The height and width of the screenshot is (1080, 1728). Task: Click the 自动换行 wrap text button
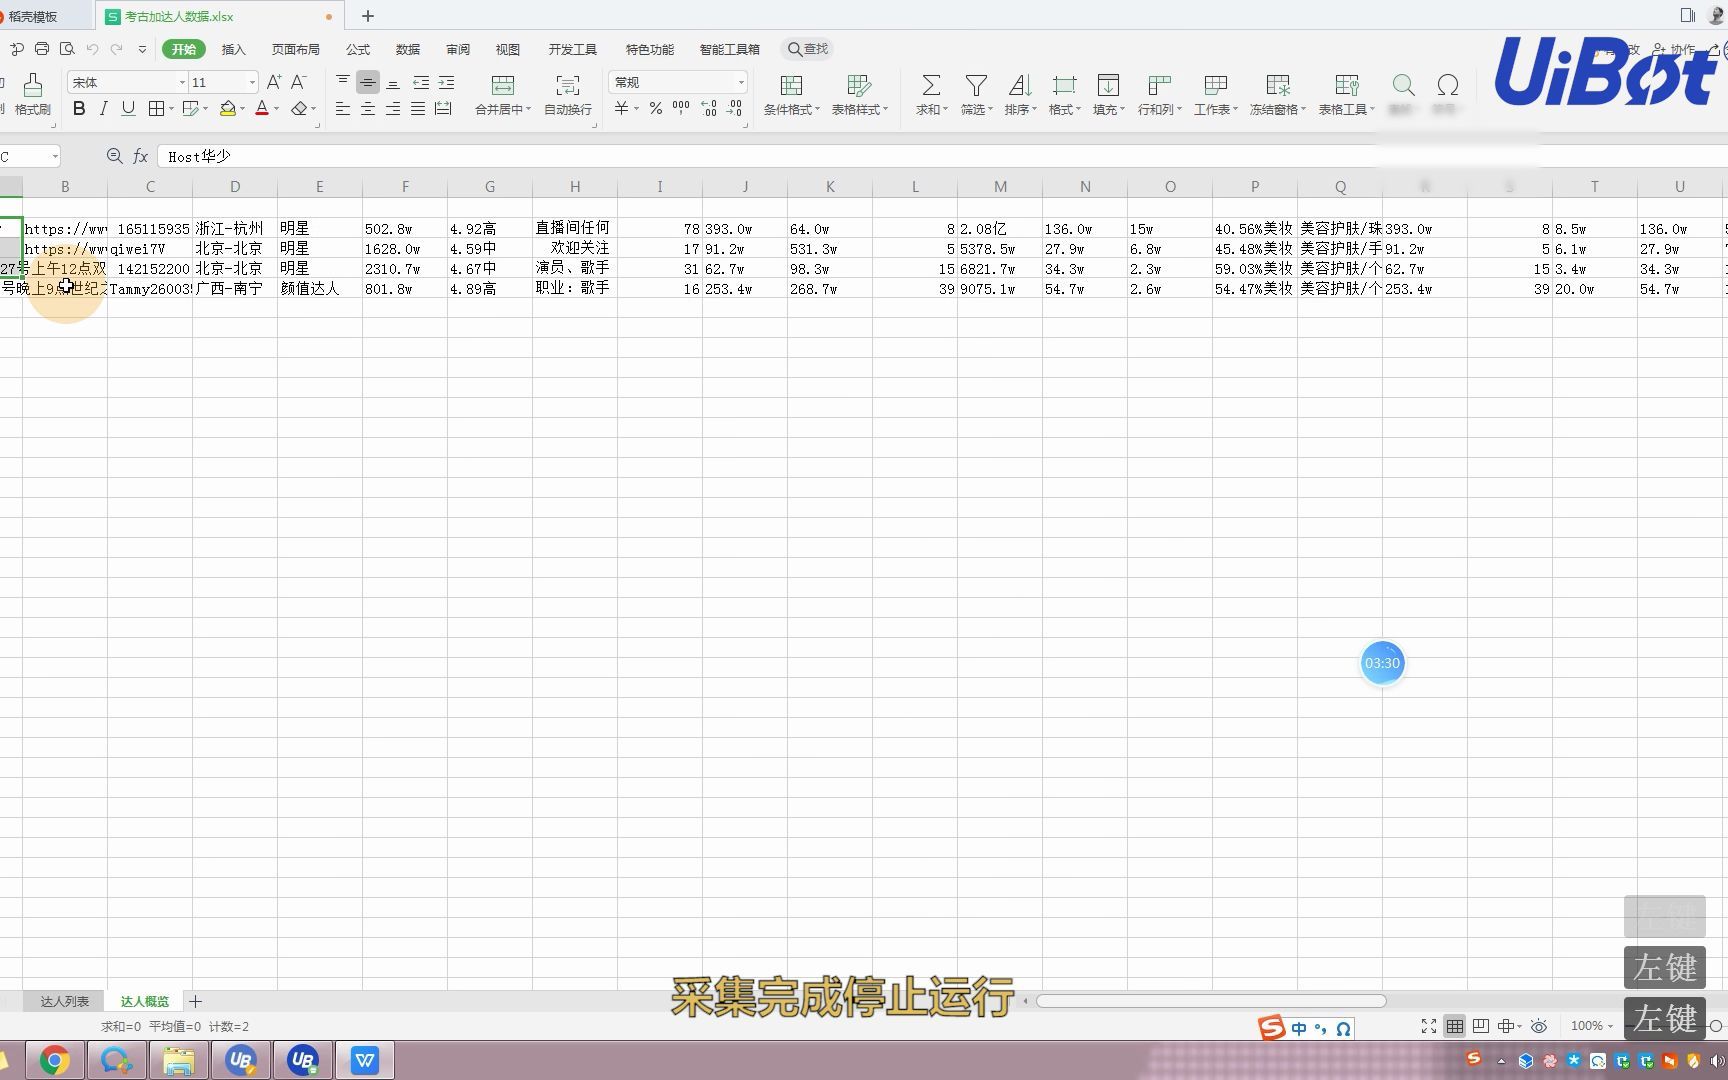point(567,95)
